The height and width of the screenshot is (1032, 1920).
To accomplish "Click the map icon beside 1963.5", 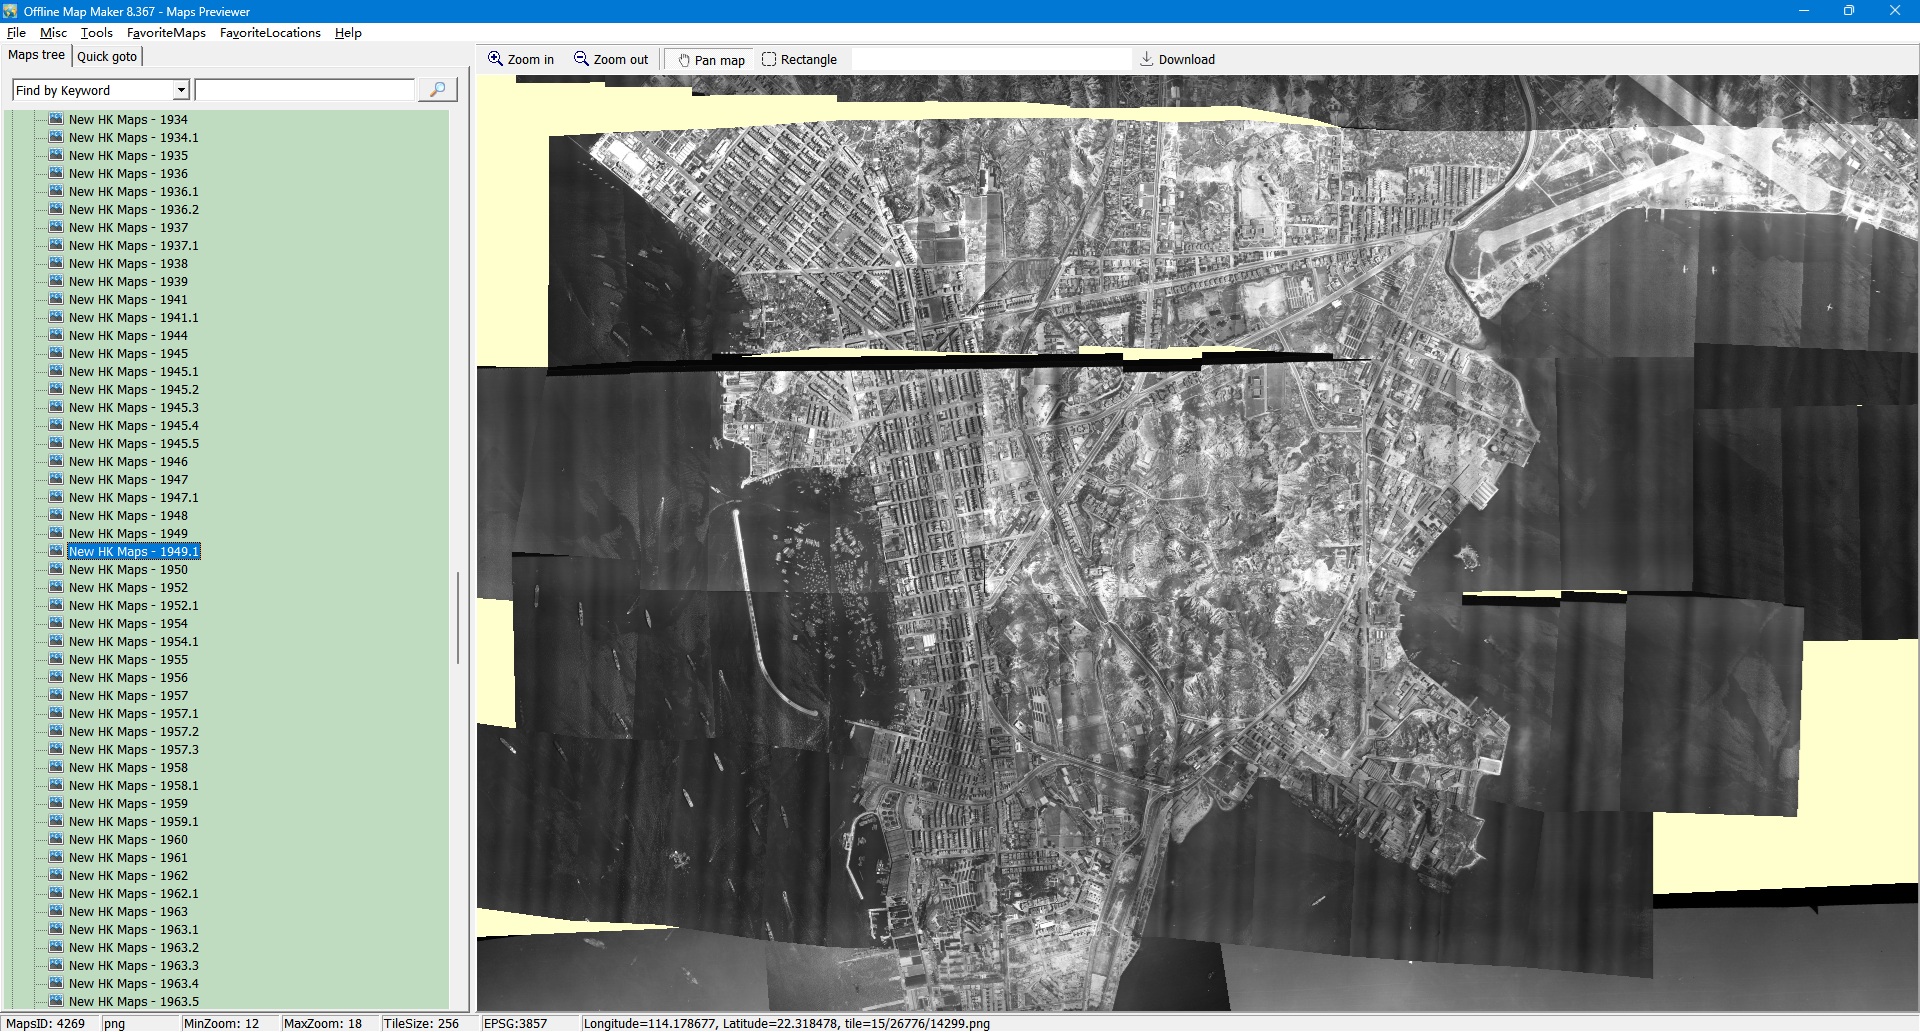I will [56, 1001].
